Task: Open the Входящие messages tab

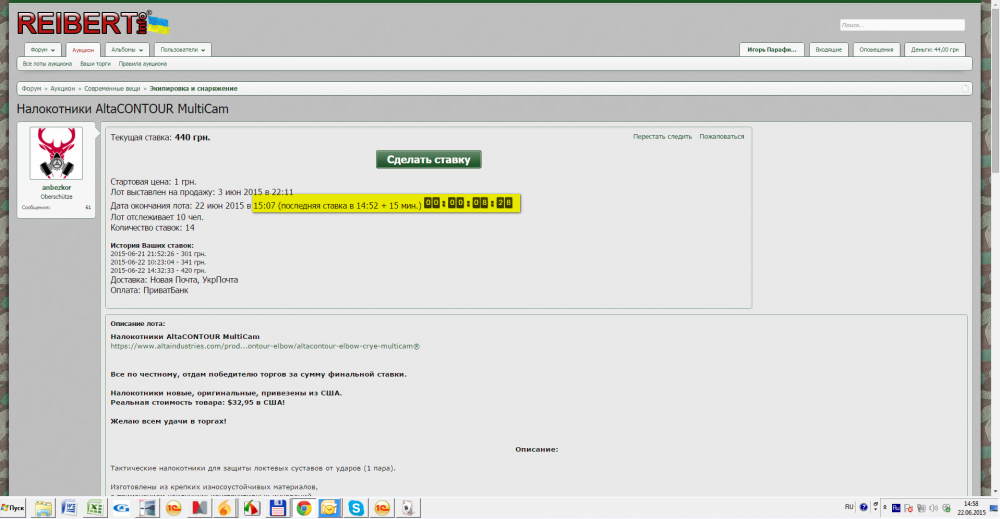Action: 828,49
